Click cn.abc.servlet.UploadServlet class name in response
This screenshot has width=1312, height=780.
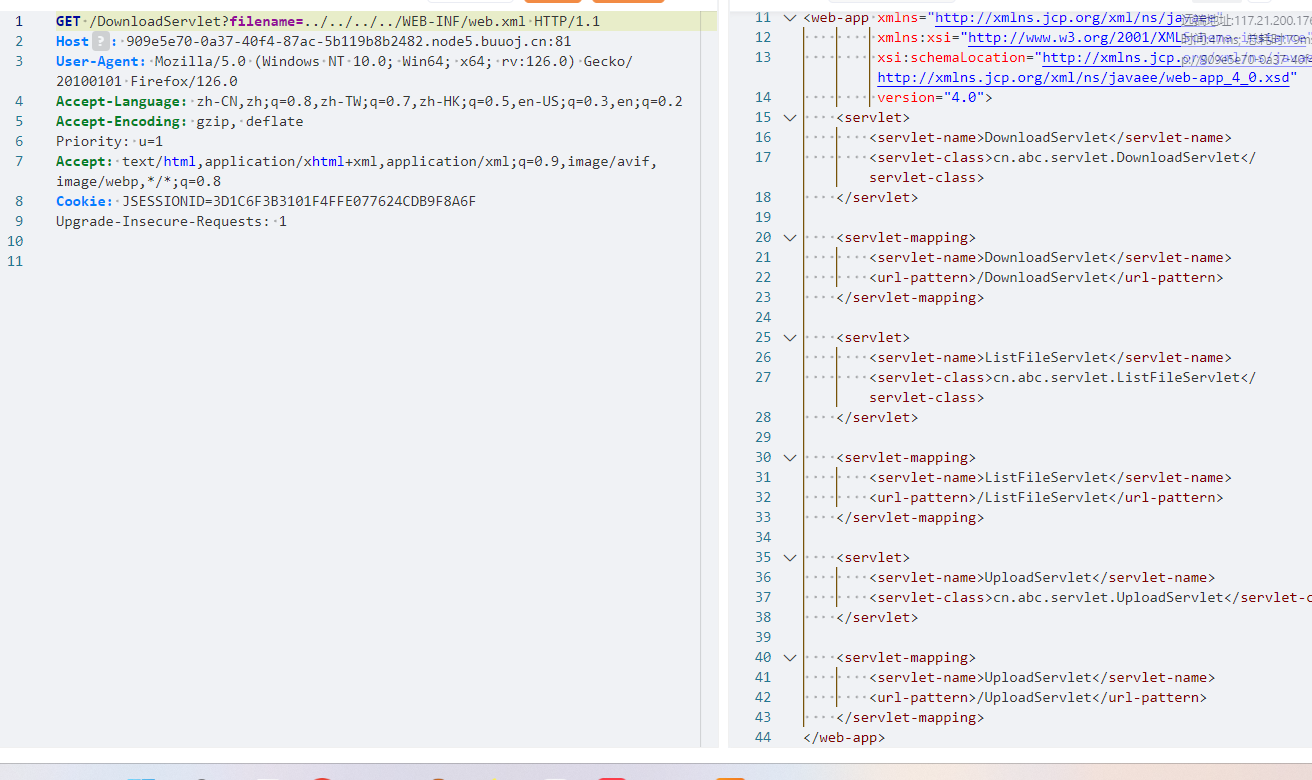click(1106, 597)
